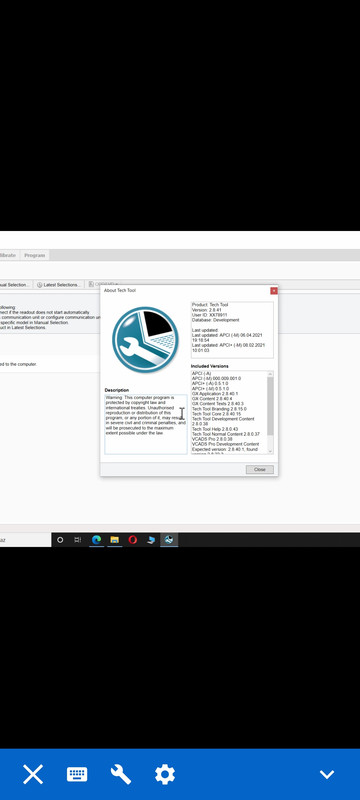Launch Opera browser from the taskbar
Viewport: 360px width, 800px height.
click(133, 539)
